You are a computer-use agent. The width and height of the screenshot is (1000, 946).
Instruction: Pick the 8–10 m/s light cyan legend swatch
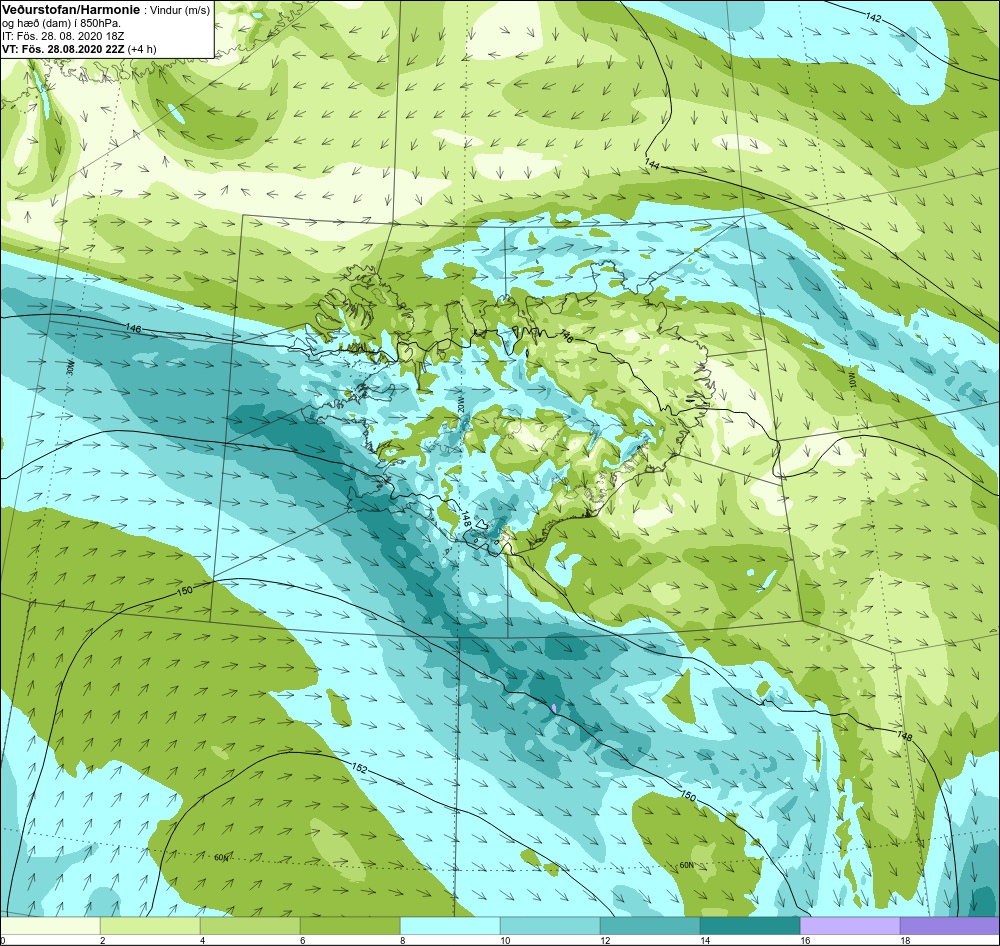pyautogui.click(x=450, y=926)
